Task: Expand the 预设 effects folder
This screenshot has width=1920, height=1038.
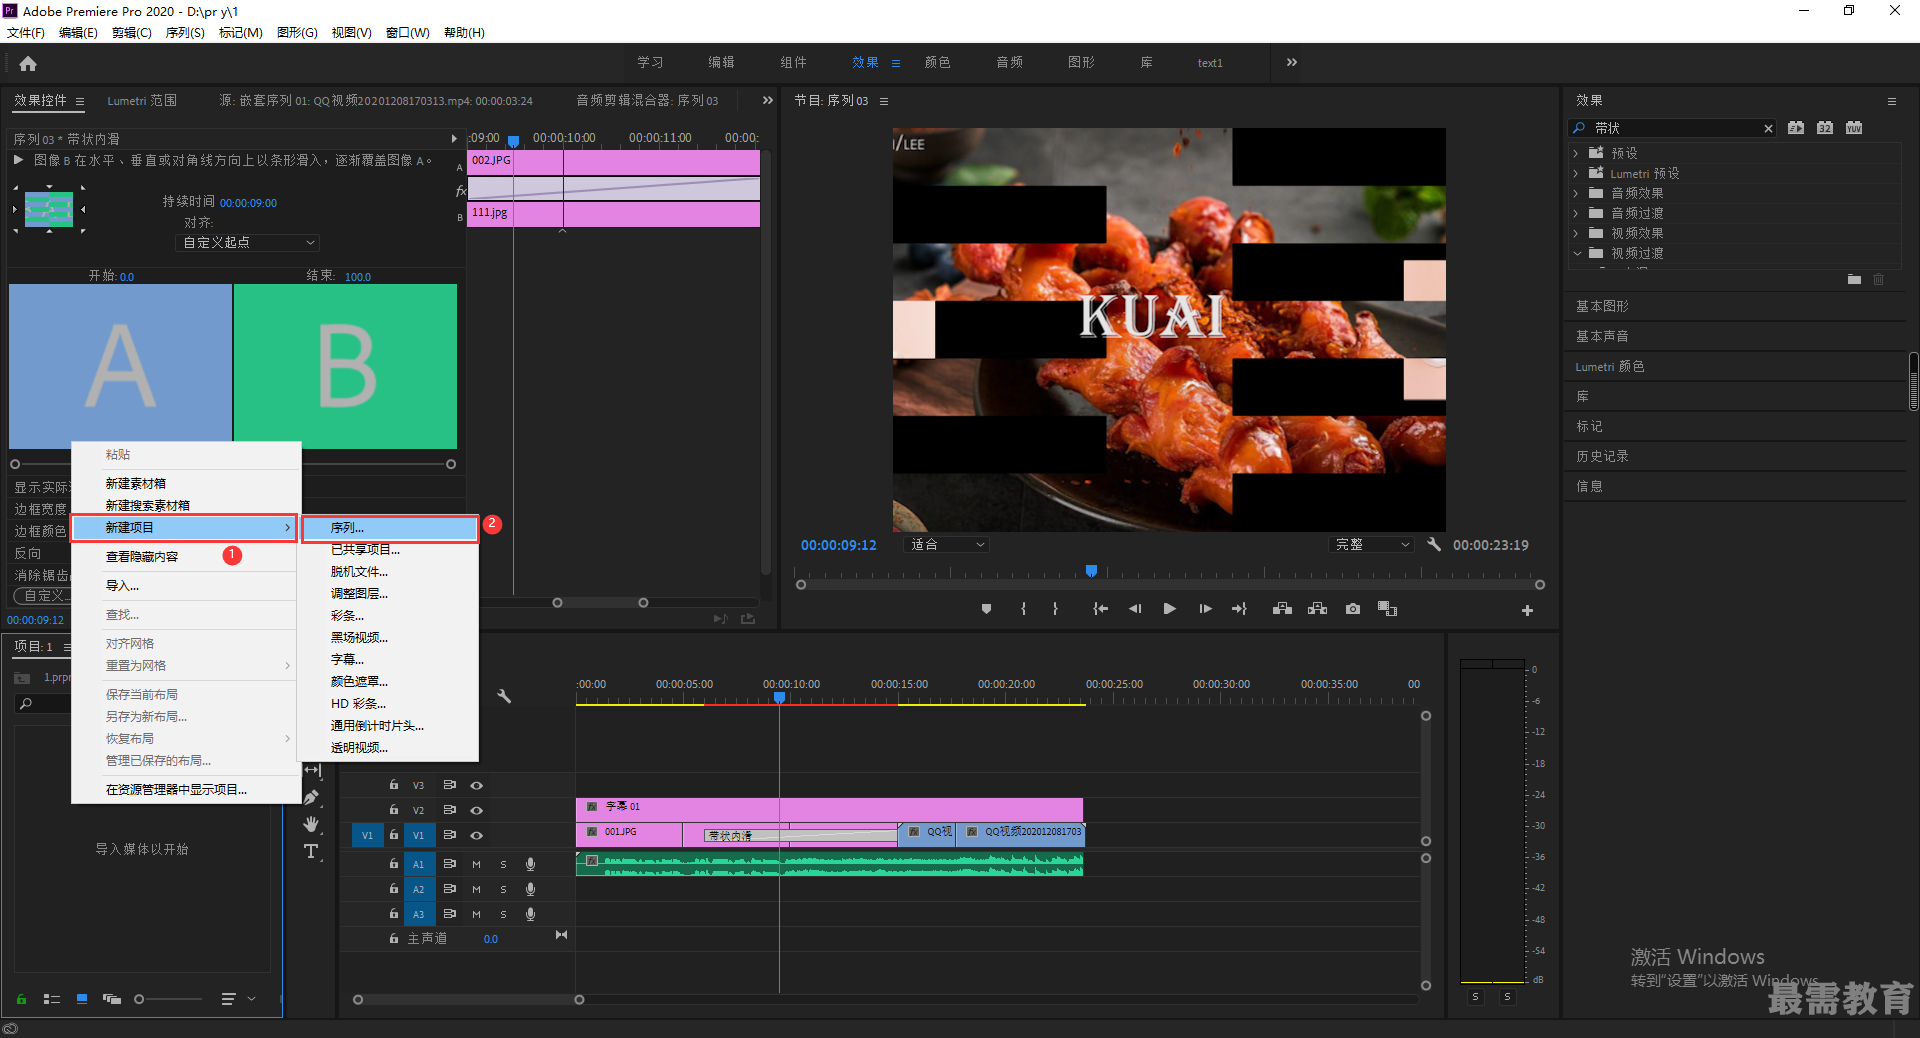Action: [x=1576, y=153]
